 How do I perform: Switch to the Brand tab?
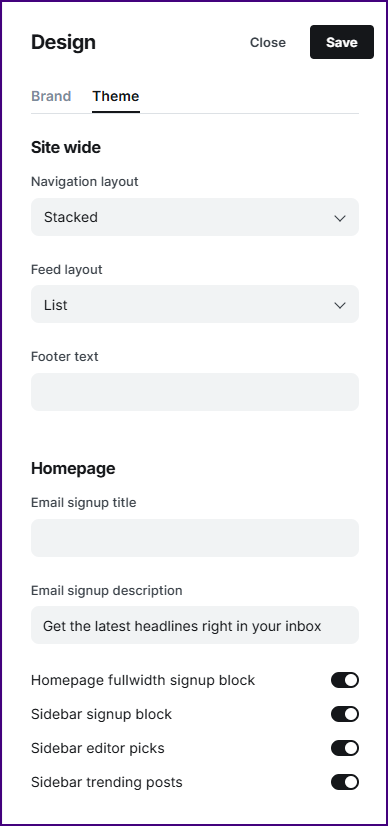(51, 96)
